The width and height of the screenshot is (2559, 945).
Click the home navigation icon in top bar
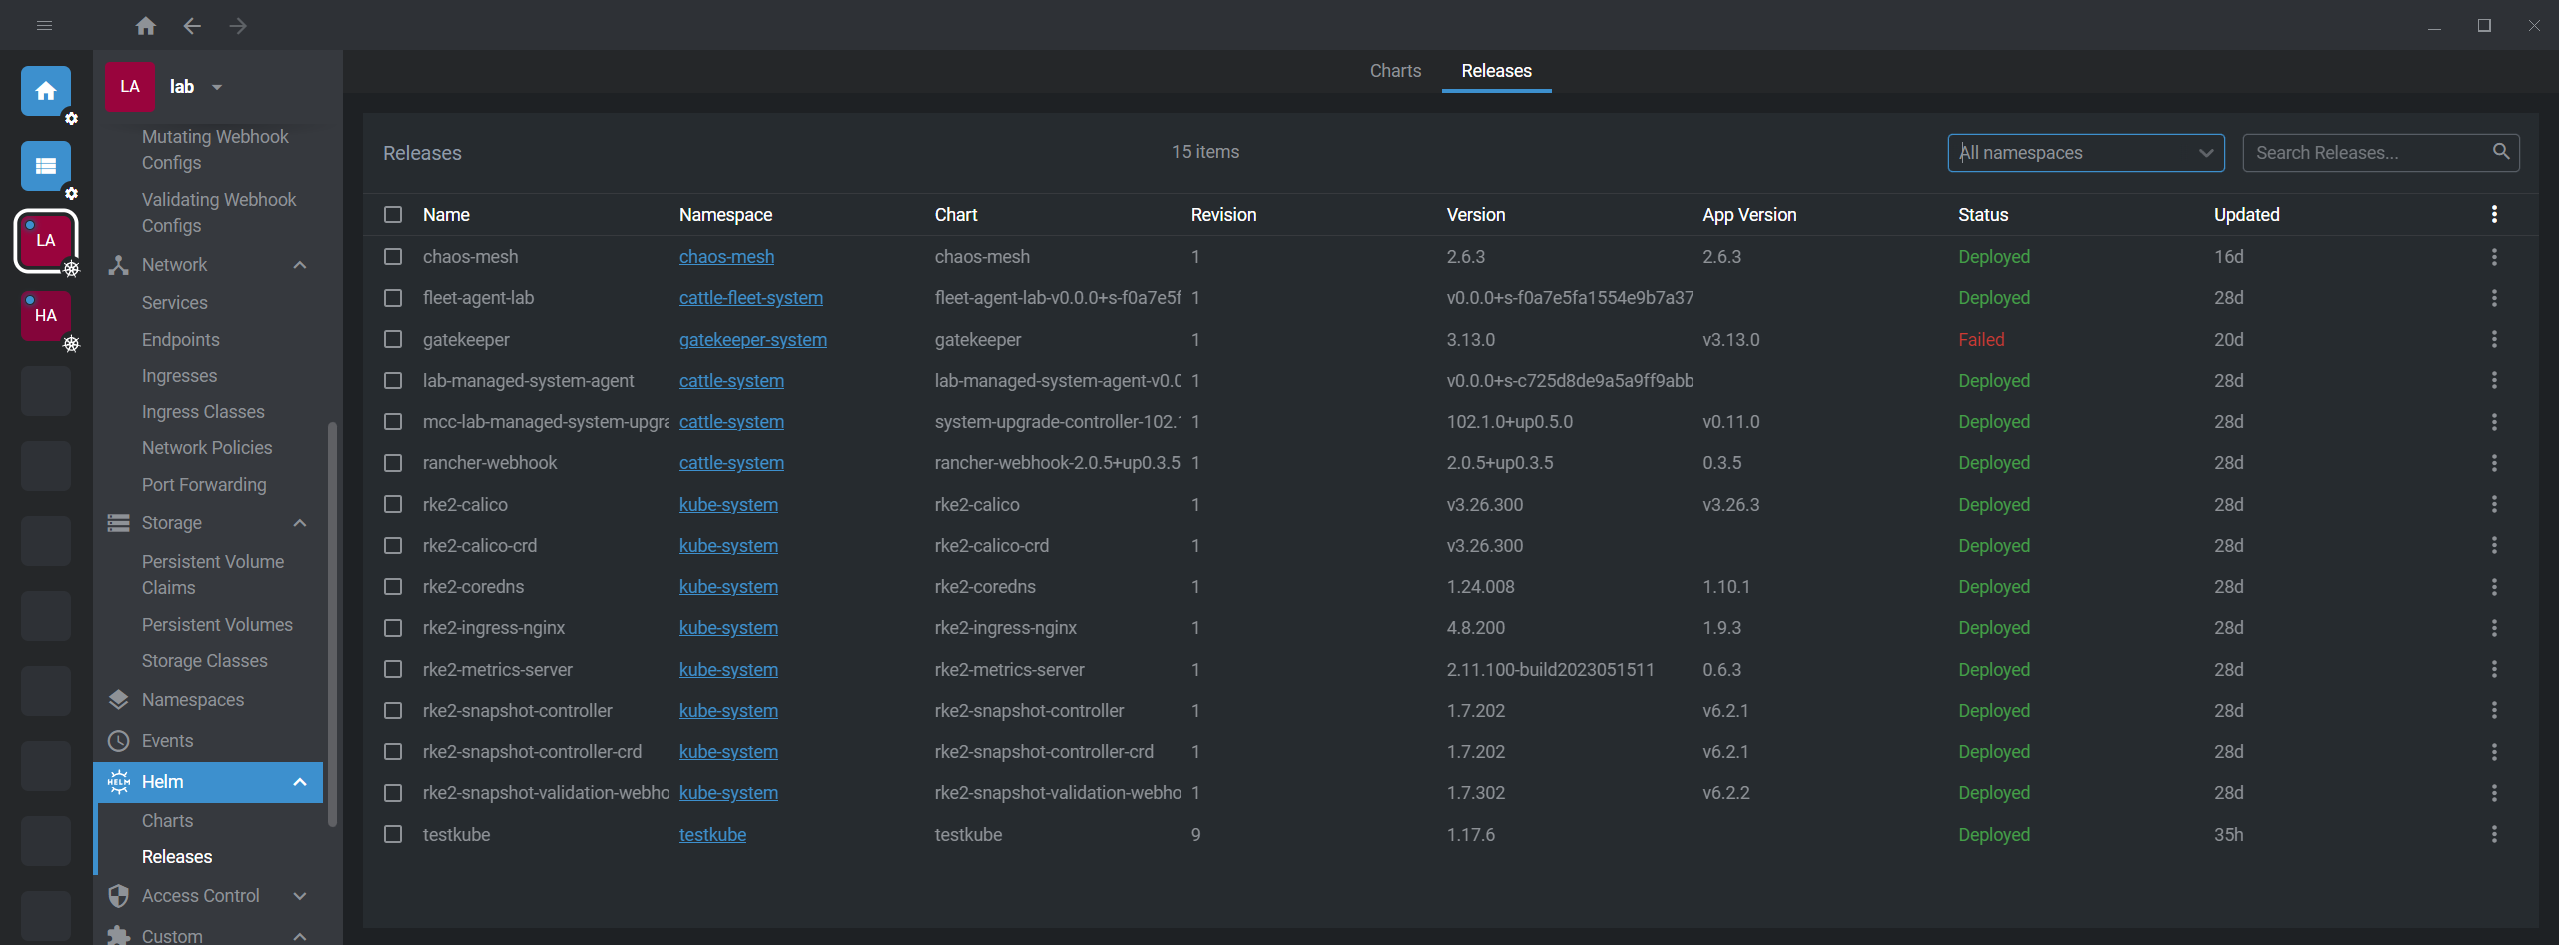point(146,26)
